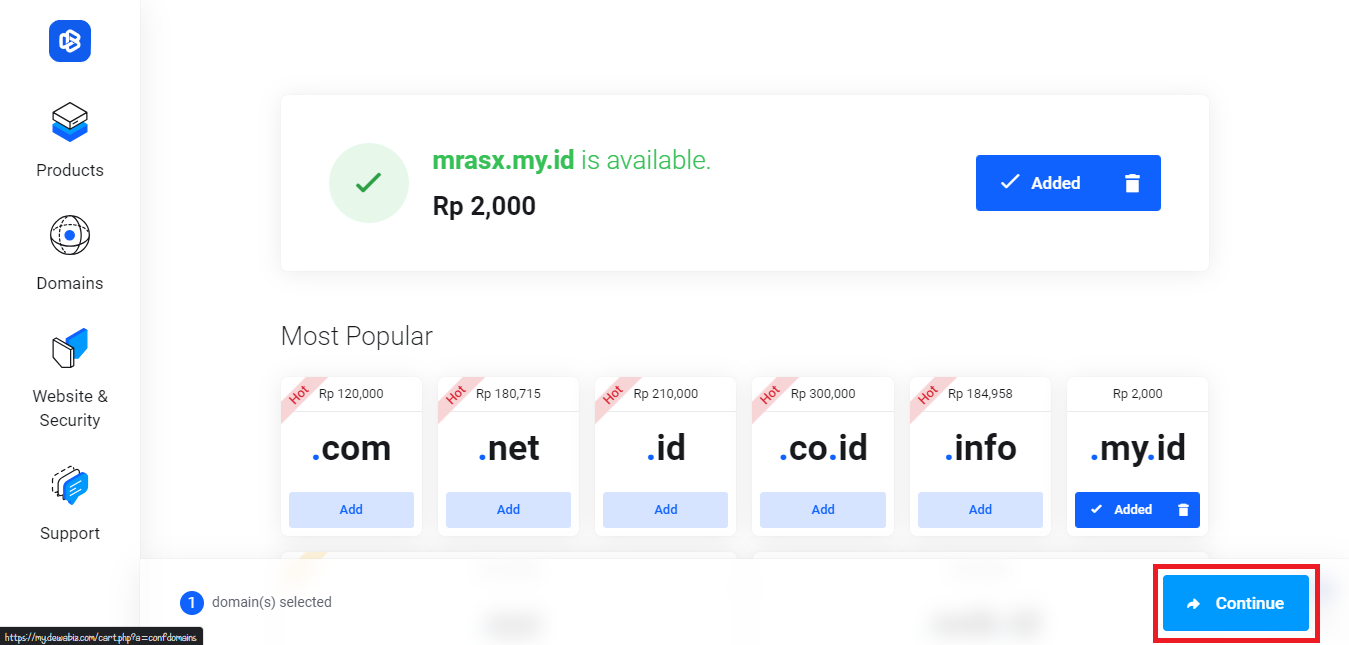The width and height of the screenshot is (1349, 645).
Task: Click the blue site logo icon
Action: tap(70, 41)
